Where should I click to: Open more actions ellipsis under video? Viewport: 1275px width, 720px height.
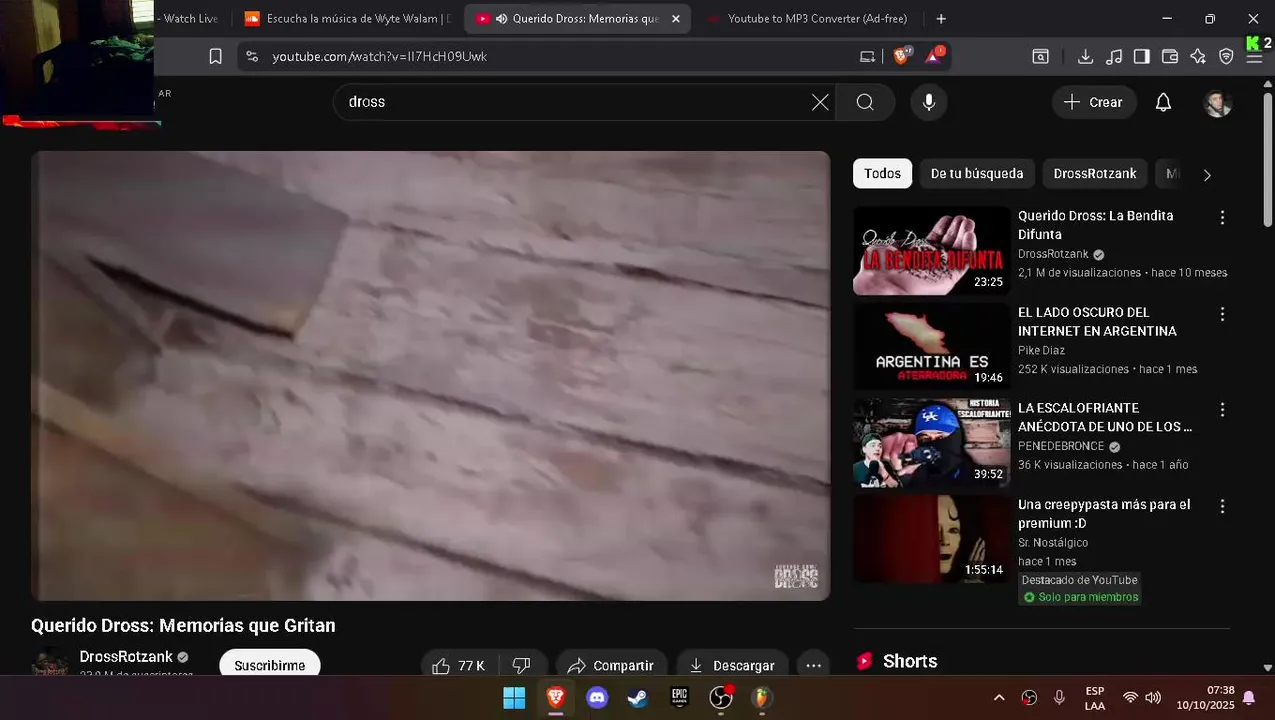813,665
